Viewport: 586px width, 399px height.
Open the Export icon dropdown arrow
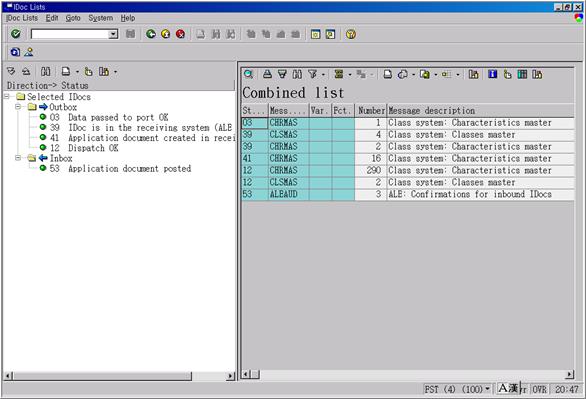pyautogui.click(x=435, y=75)
